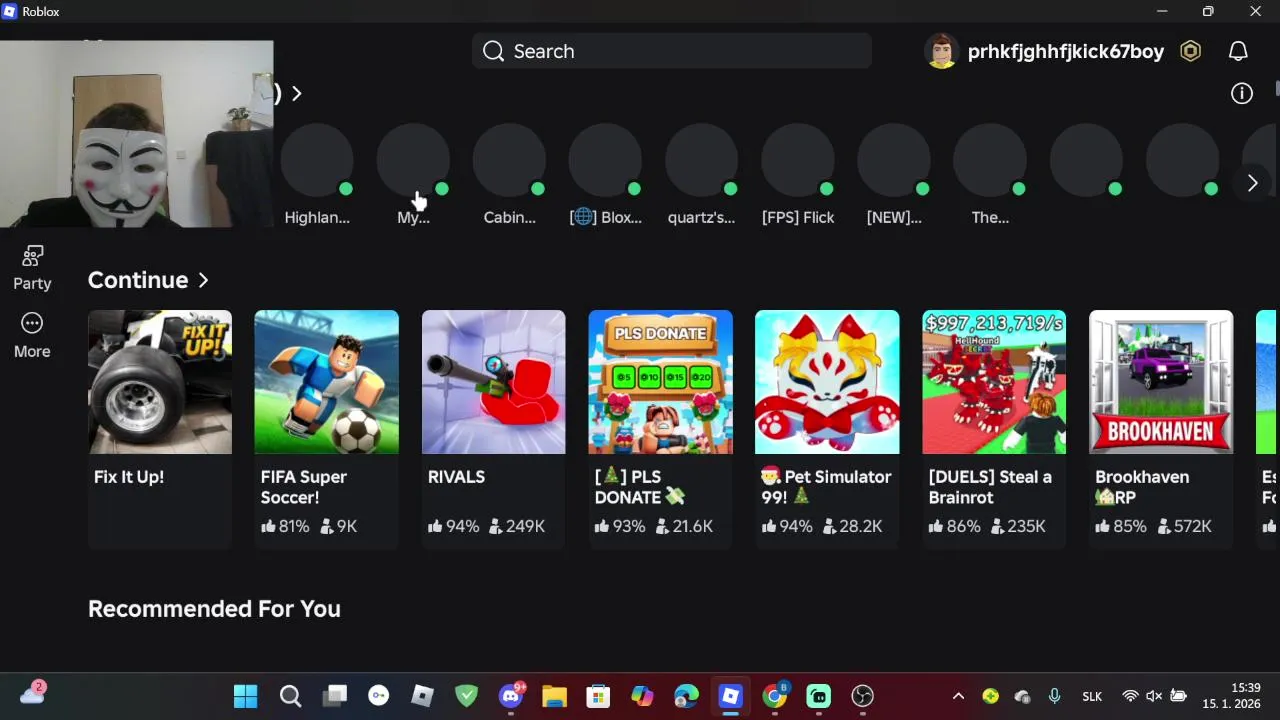
Task: Open taskbar search
Action: point(290,696)
